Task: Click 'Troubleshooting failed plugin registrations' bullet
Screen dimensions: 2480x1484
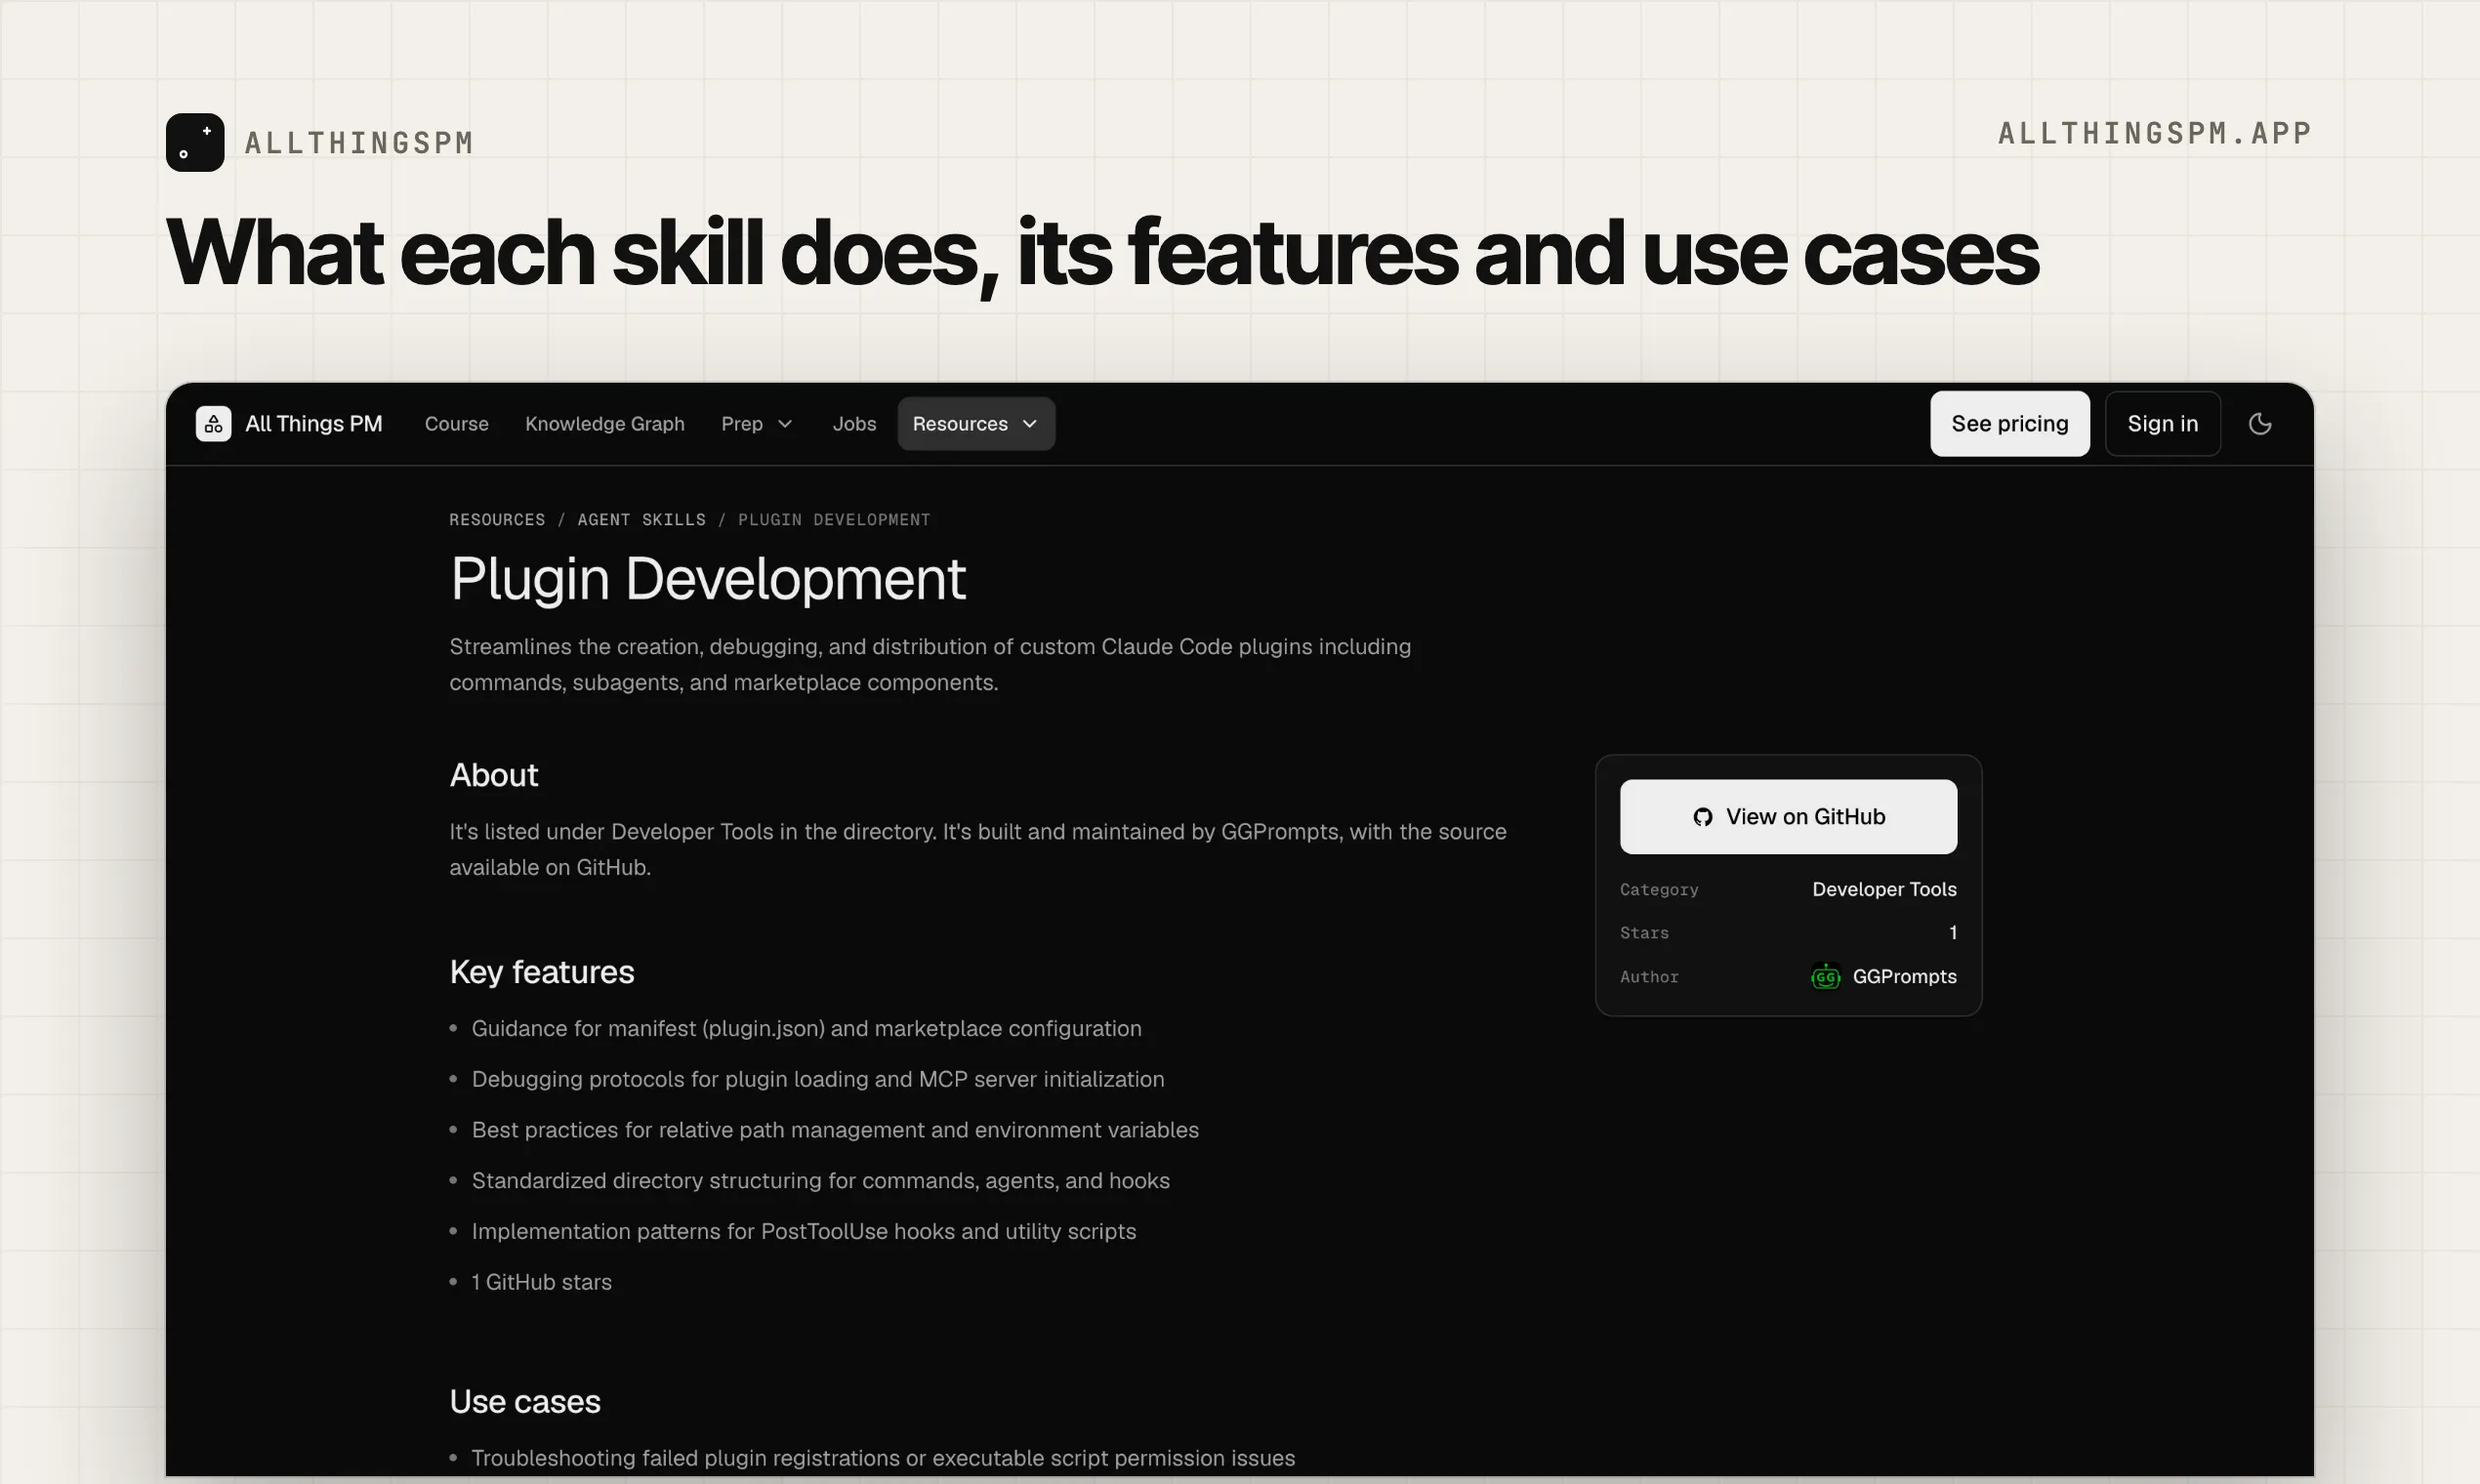Action: point(882,1457)
